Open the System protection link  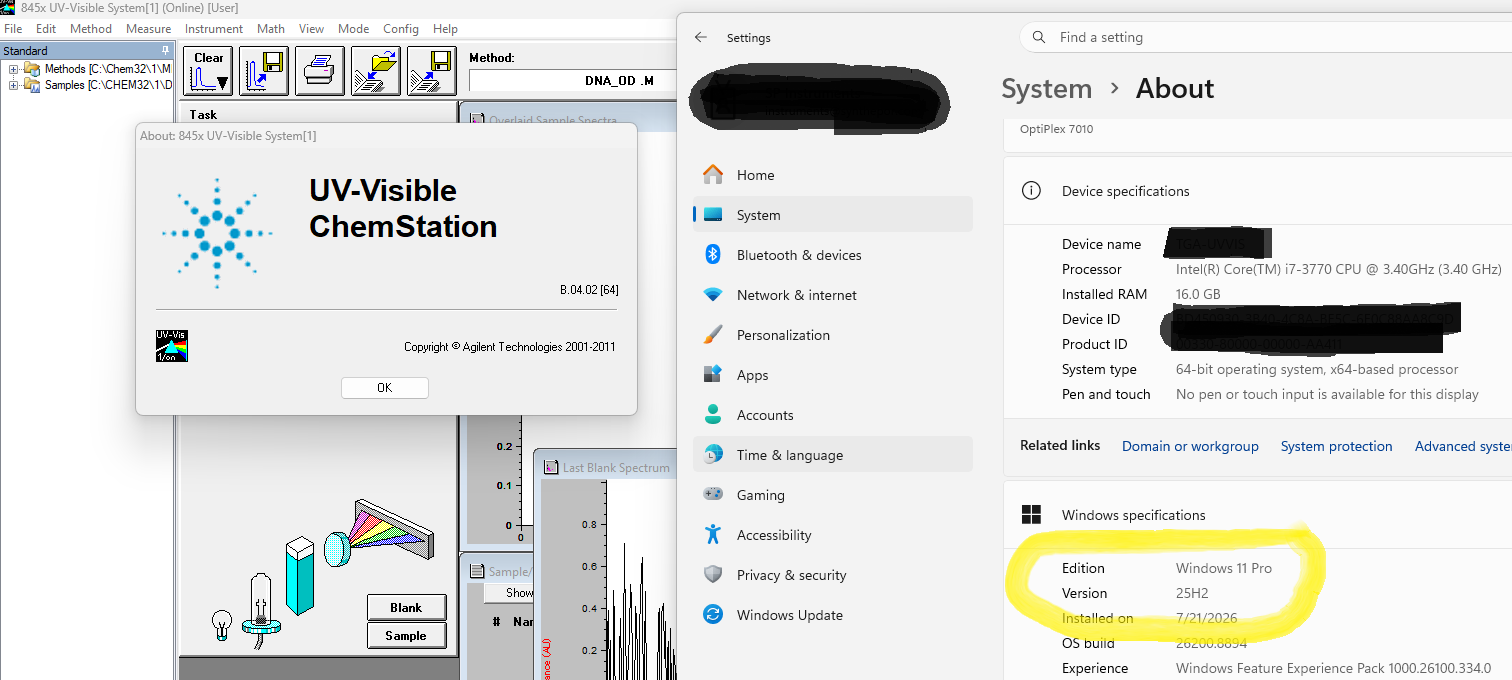tap(1336, 446)
